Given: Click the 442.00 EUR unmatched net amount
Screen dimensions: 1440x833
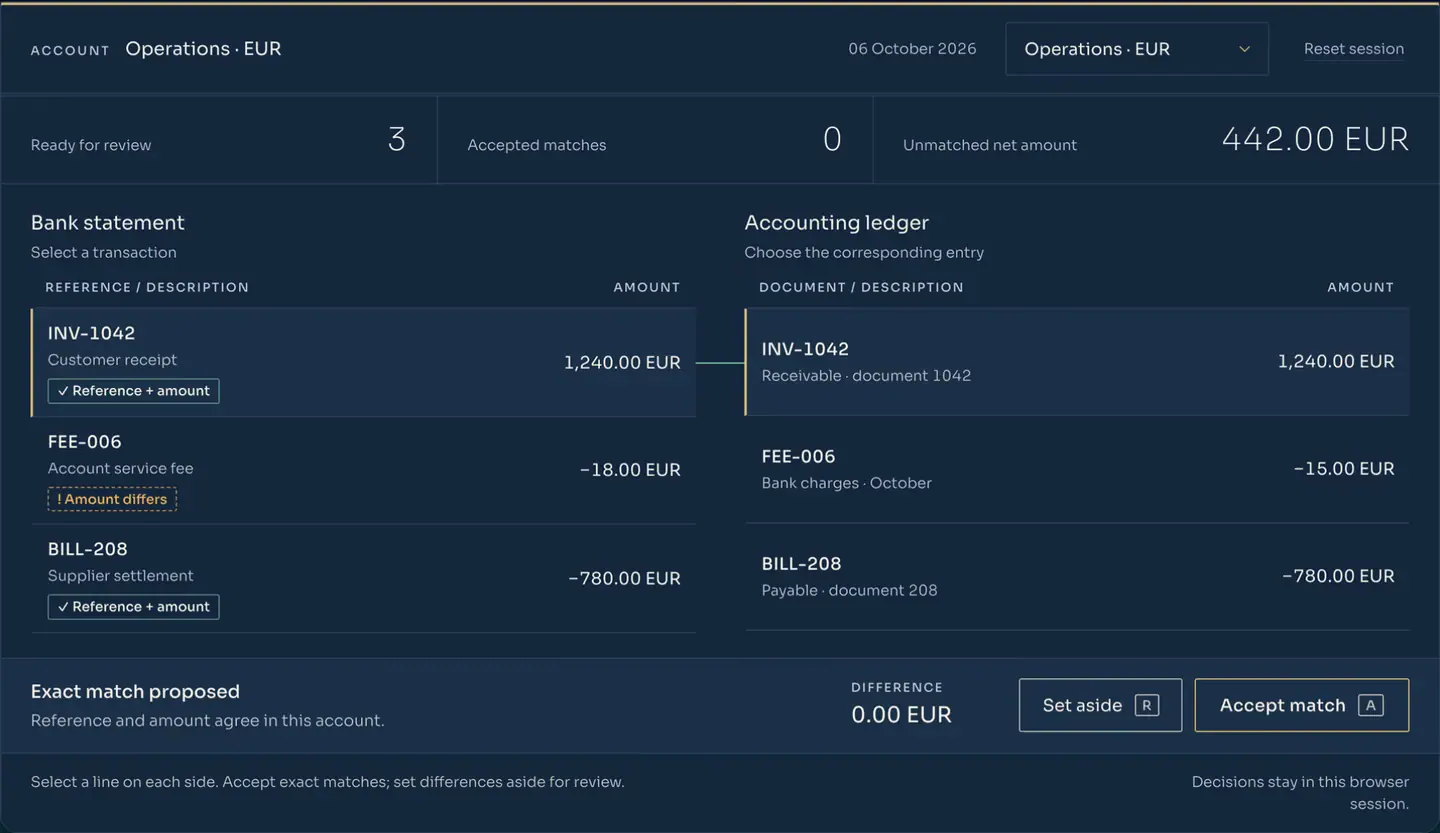Looking at the screenshot, I should tap(1315, 139).
